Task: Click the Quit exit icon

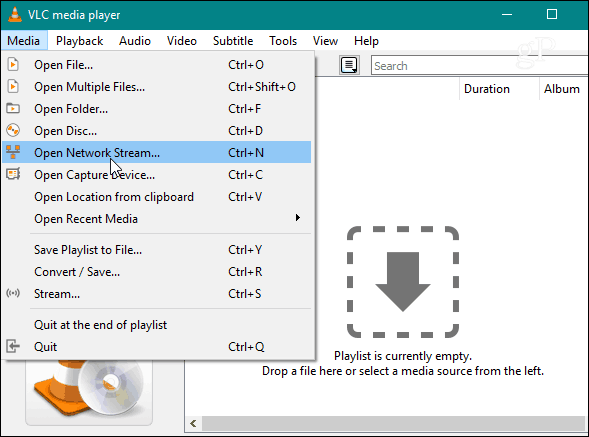Action: click(13, 346)
